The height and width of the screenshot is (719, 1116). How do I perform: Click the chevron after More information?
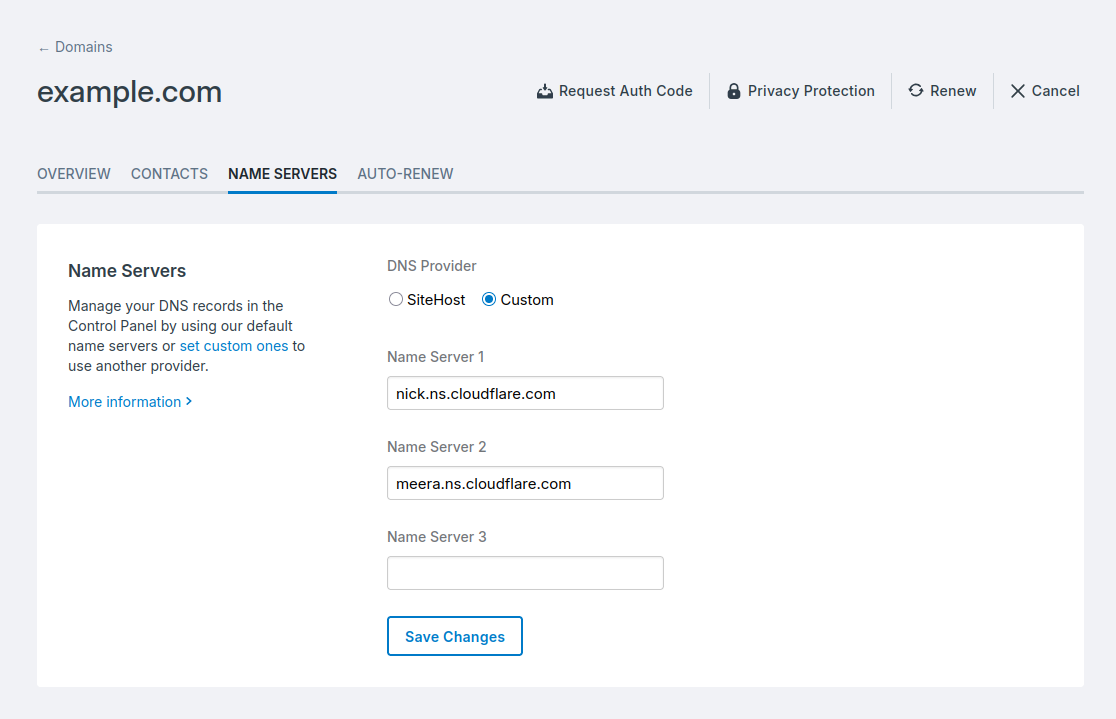(x=187, y=401)
